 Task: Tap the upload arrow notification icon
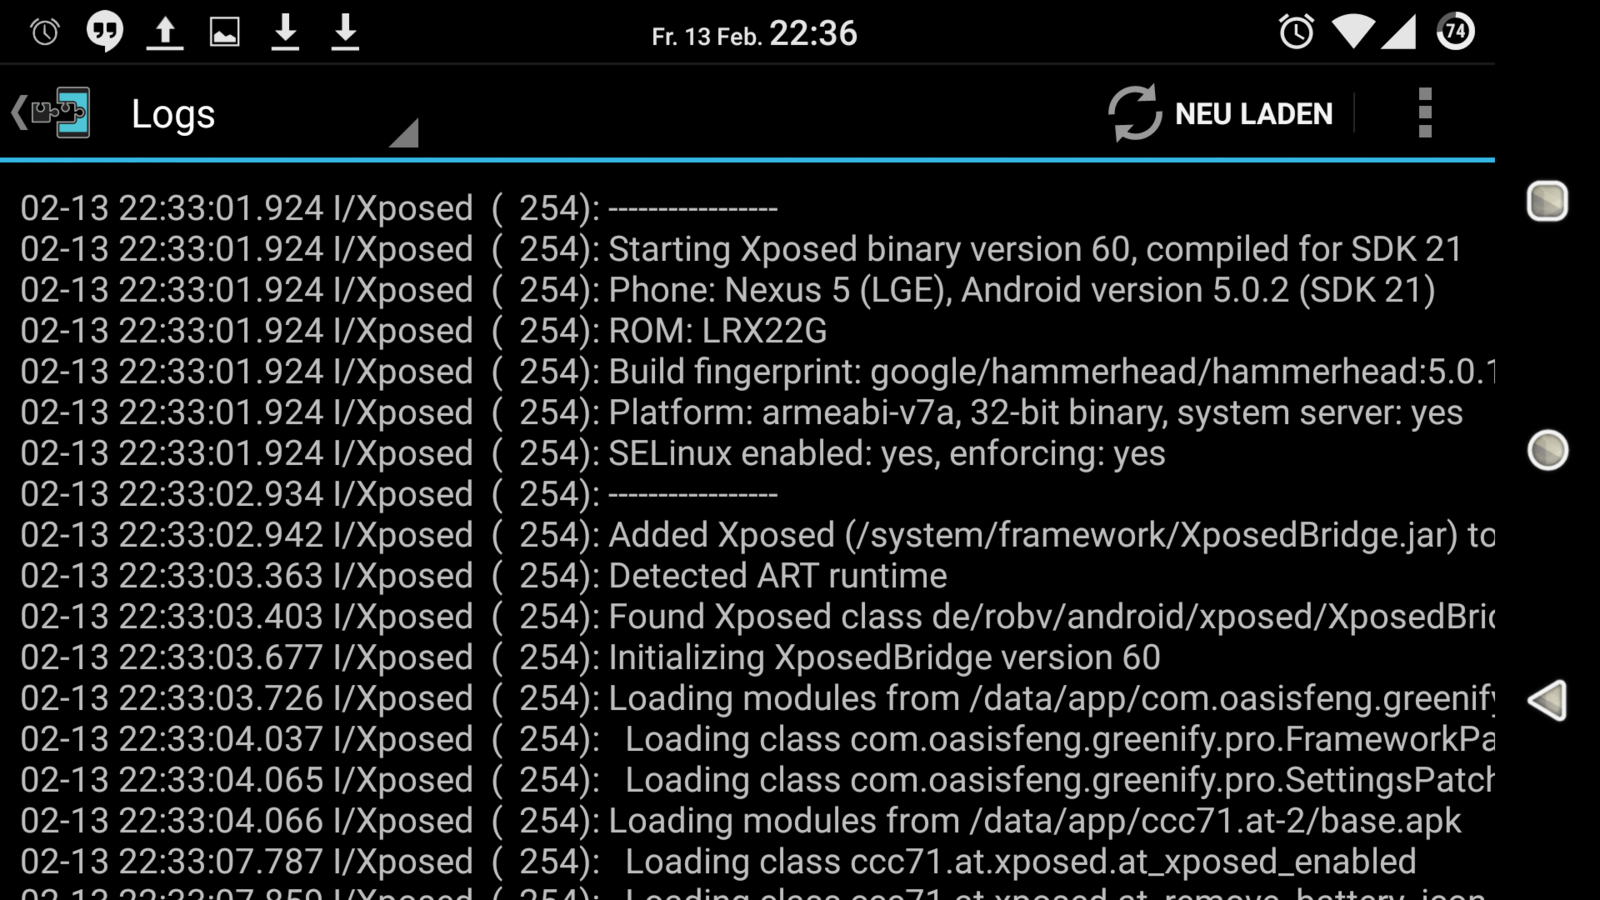coord(165,32)
